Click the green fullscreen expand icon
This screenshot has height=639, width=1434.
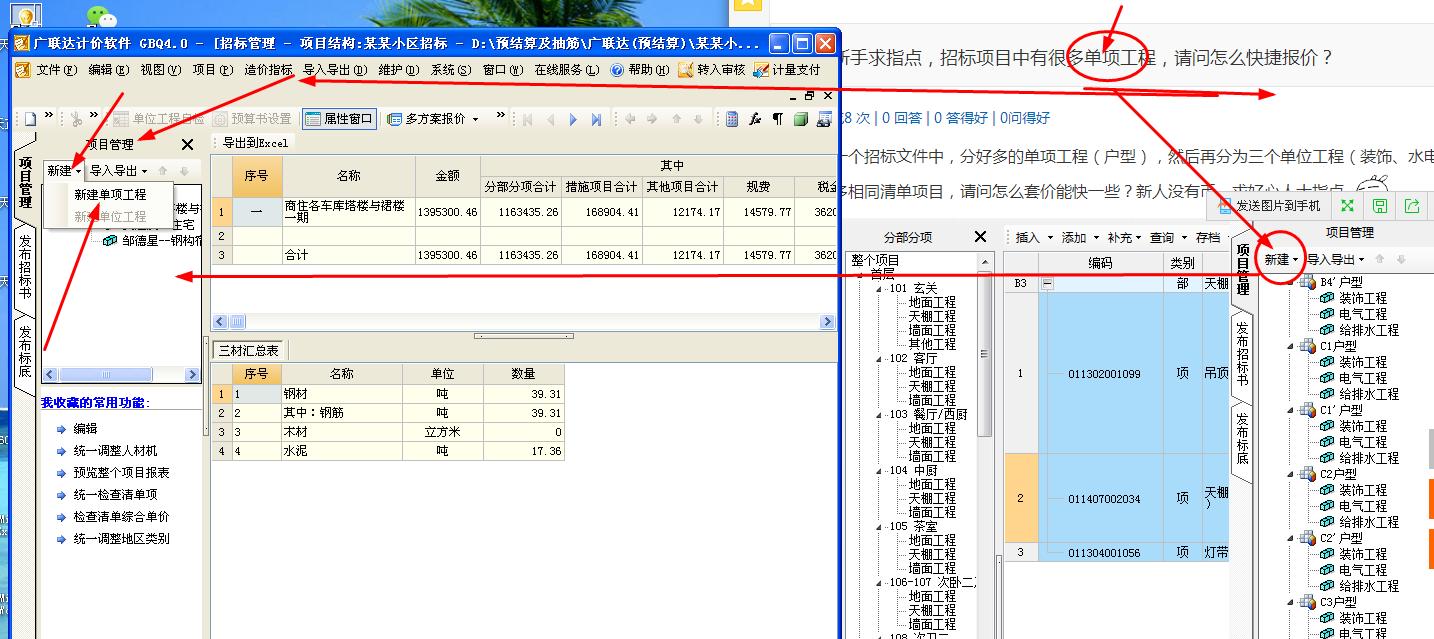(x=1347, y=206)
